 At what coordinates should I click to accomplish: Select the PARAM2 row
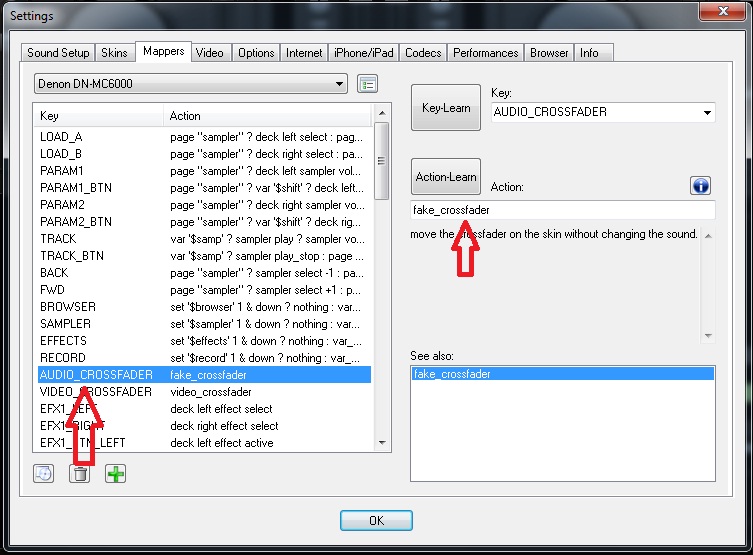coord(204,205)
